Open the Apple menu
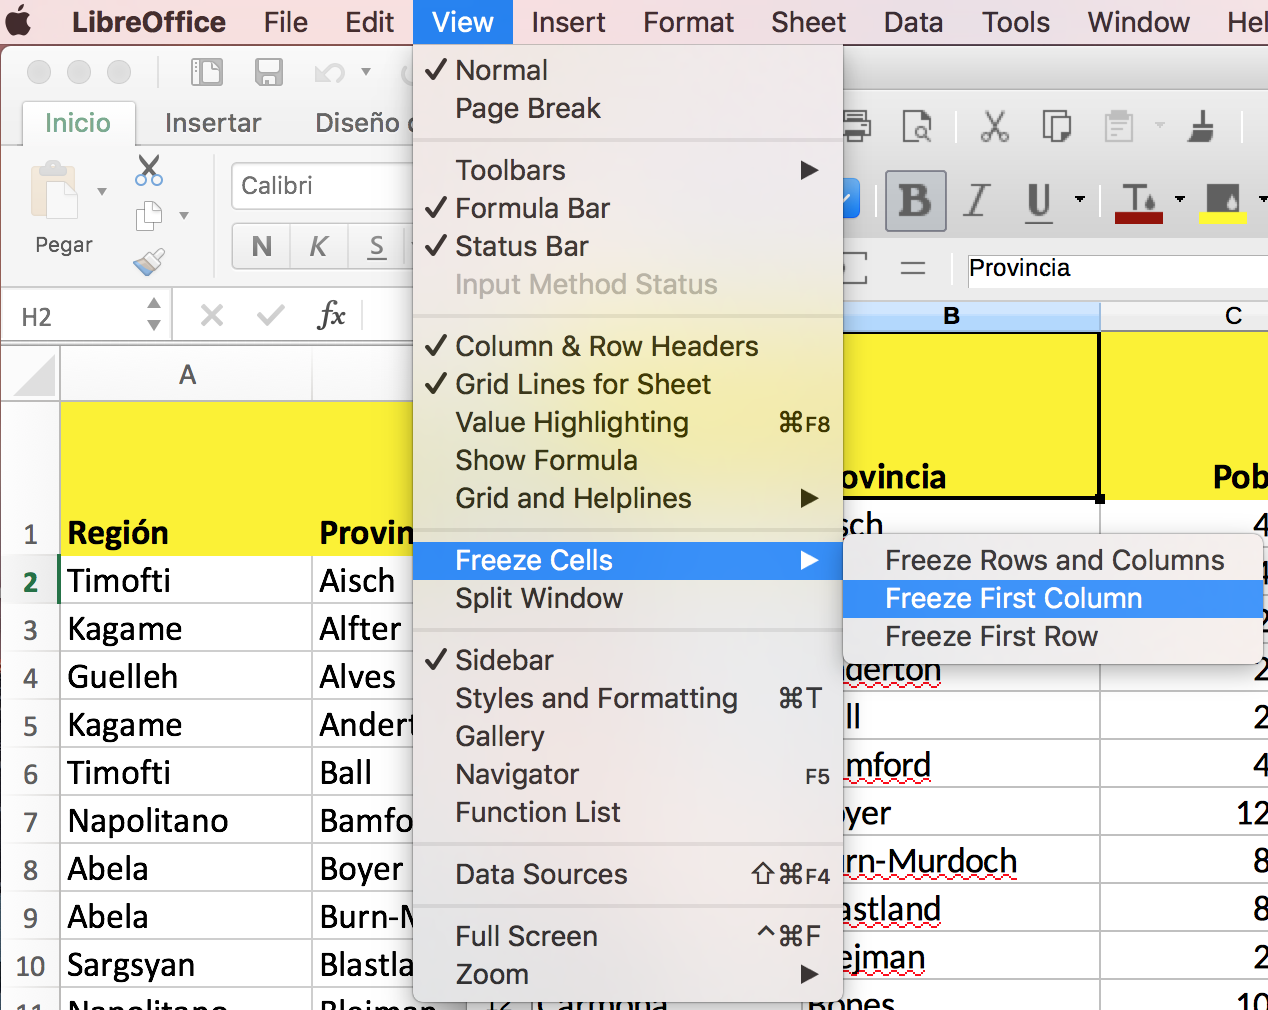The width and height of the screenshot is (1268, 1010). coord(19,21)
